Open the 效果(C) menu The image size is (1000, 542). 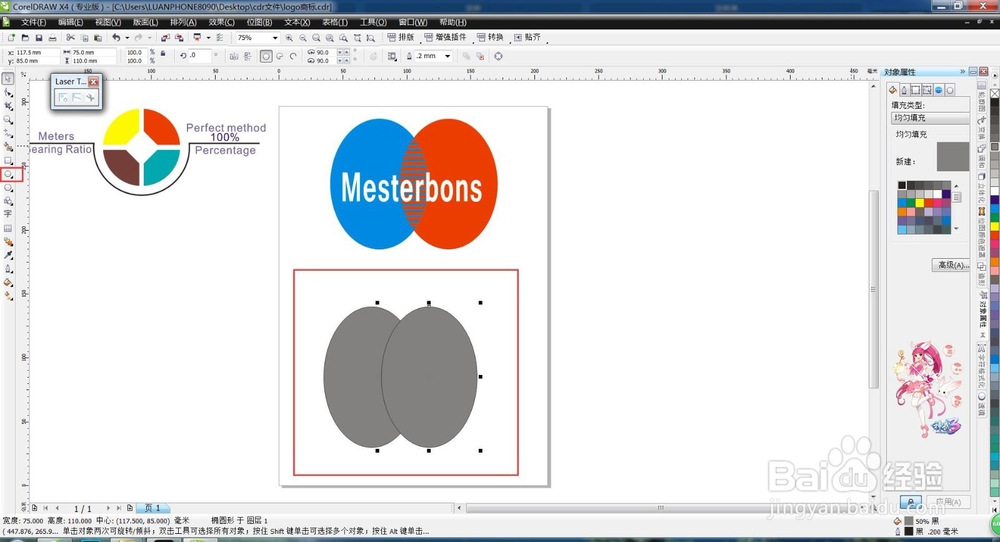pyautogui.click(x=221, y=22)
